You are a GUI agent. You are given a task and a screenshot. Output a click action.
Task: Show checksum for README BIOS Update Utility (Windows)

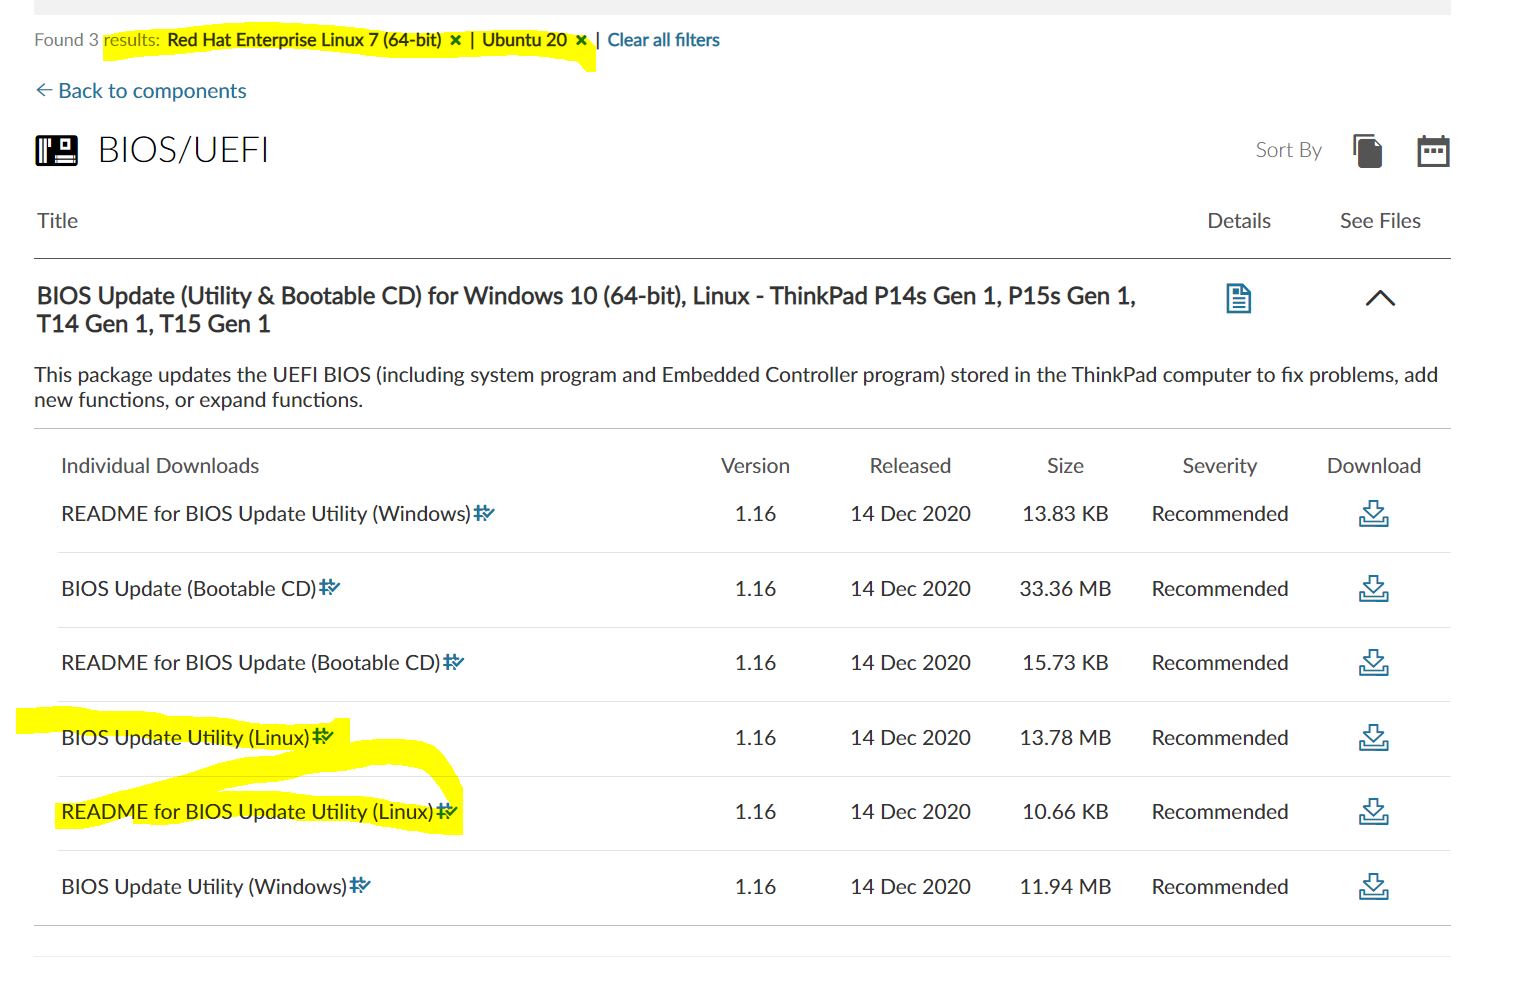click(484, 512)
